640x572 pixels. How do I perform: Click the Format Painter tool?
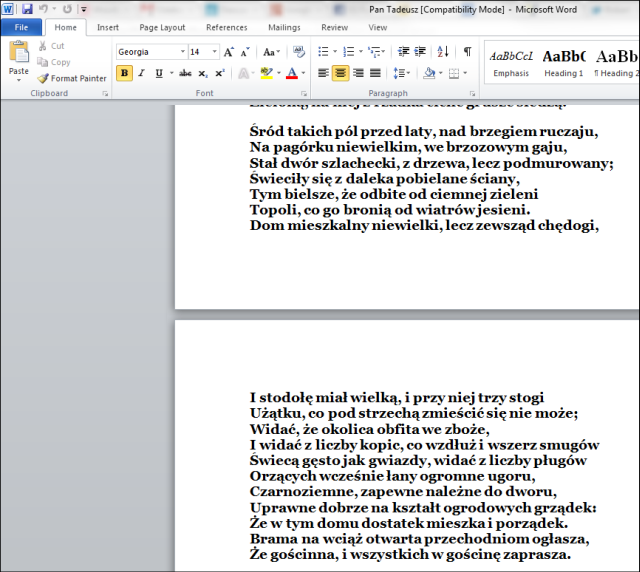click(x=72, y=78)
